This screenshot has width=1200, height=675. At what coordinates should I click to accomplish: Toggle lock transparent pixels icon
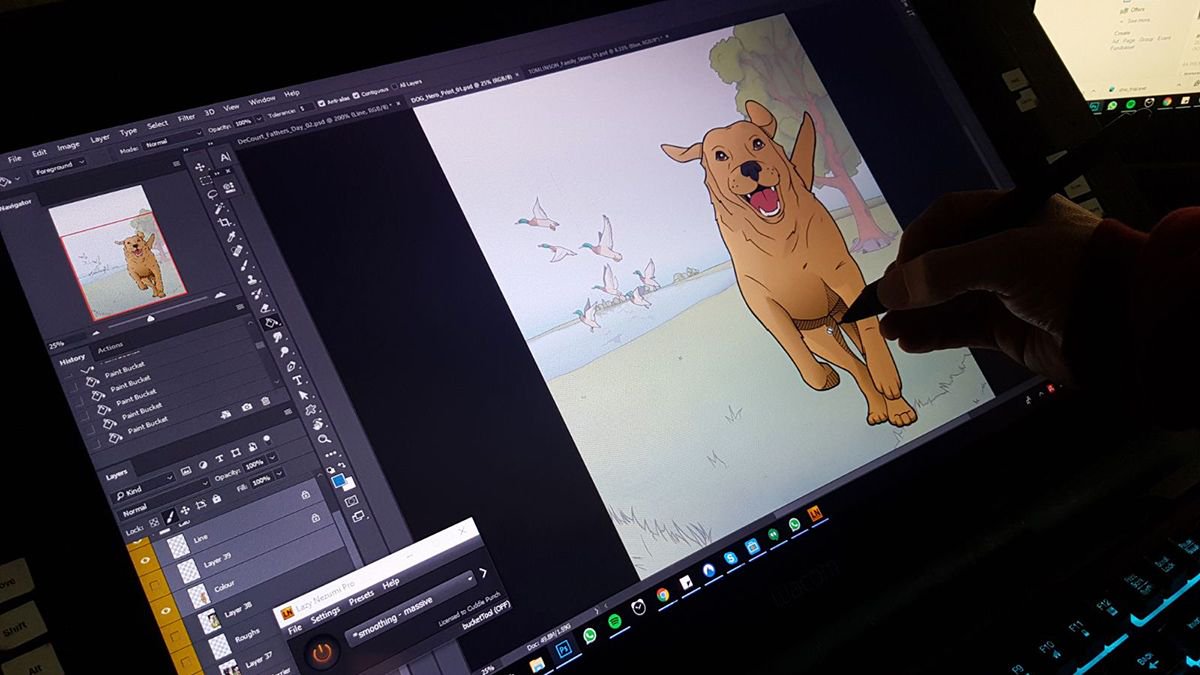pyautogui.click(x=154, y=522)
